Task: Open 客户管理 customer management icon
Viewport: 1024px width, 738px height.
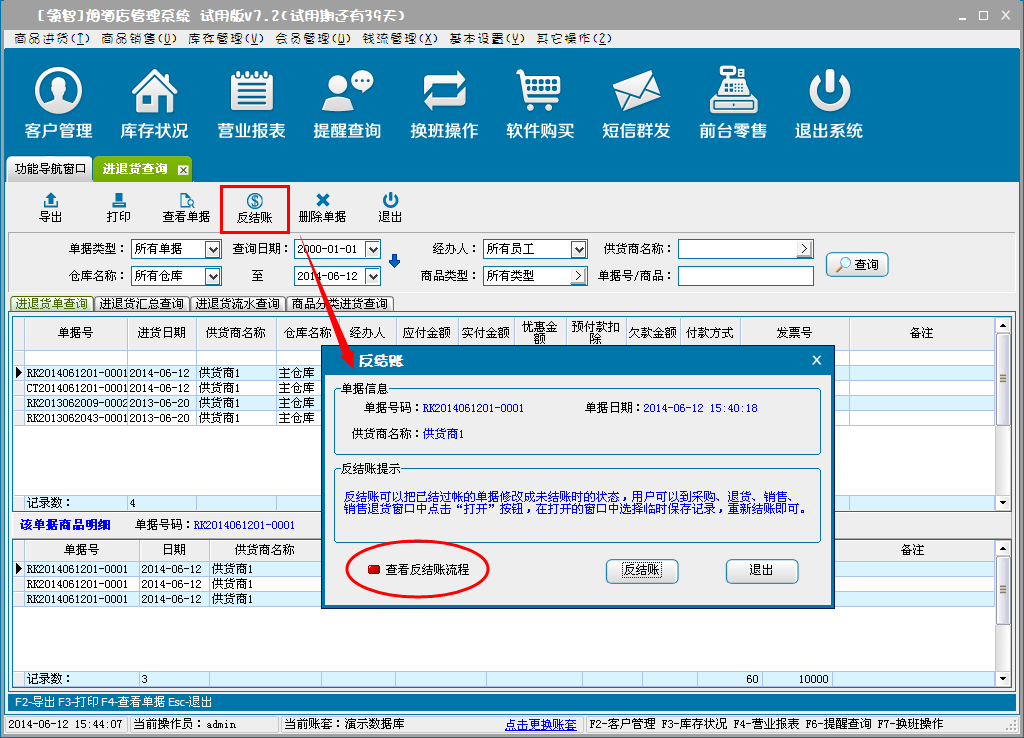Action: (x=58, y=104)
